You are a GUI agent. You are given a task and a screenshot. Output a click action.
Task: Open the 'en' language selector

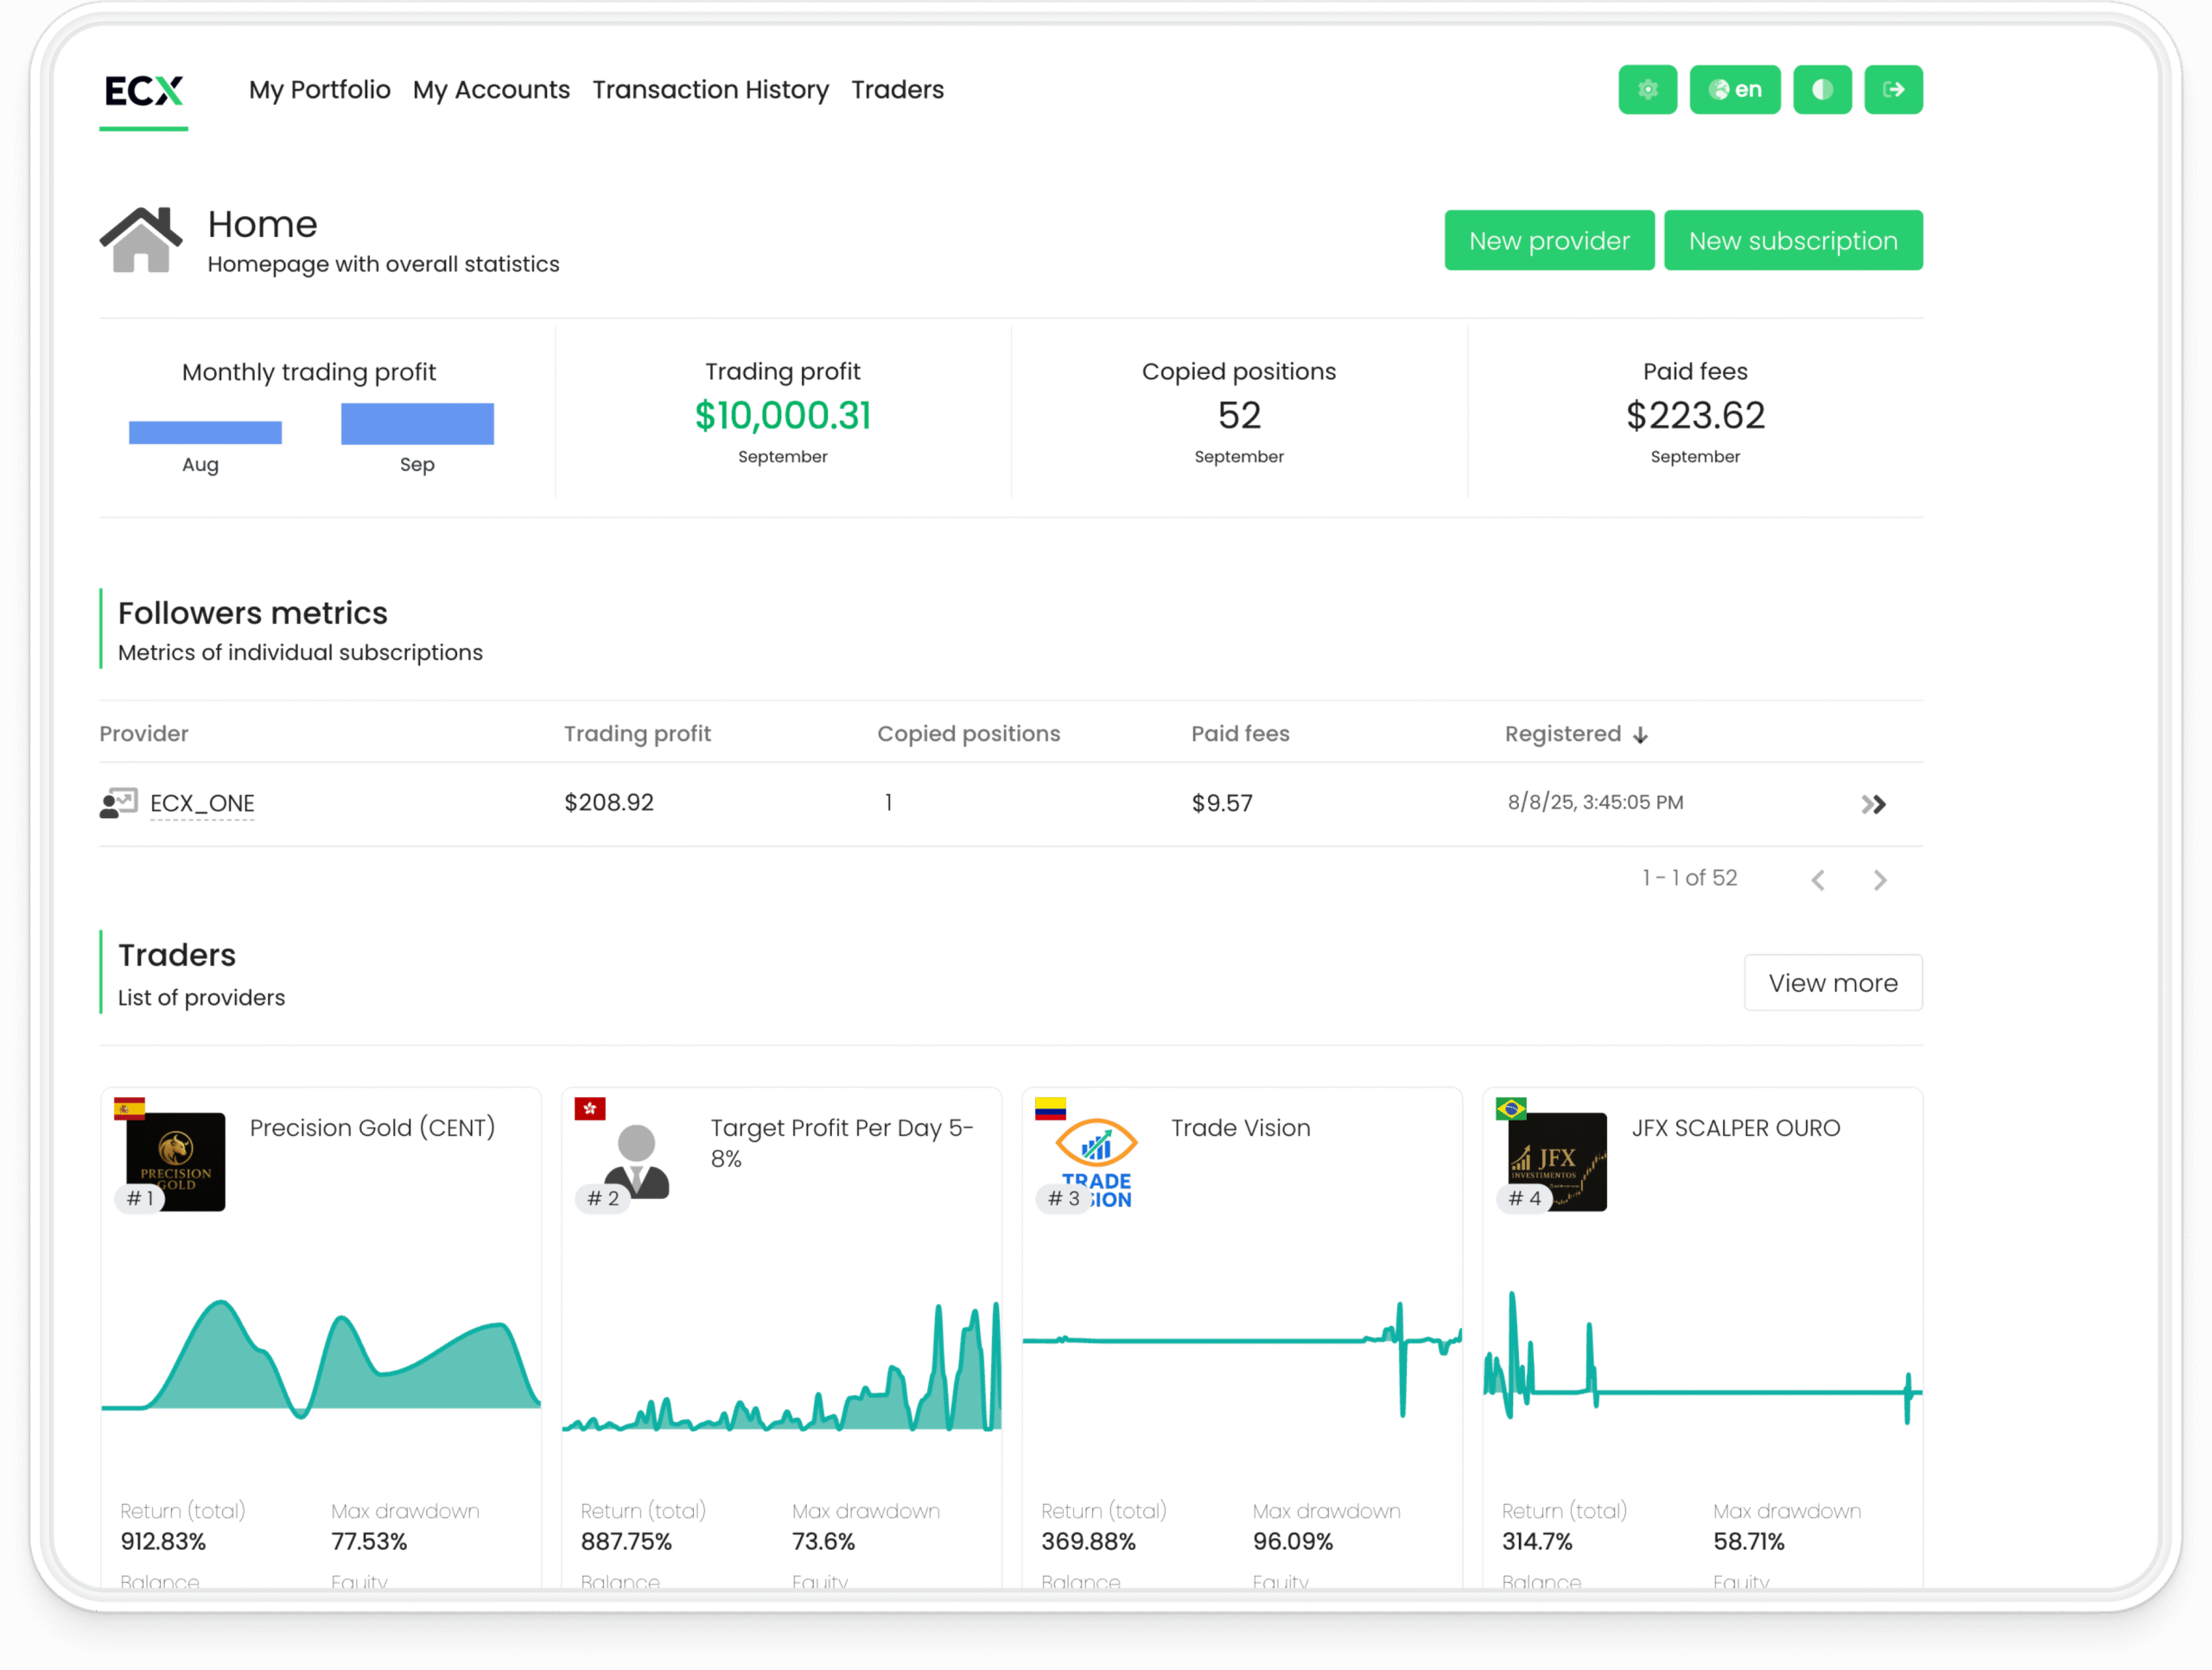click(x=1734, y=90)
